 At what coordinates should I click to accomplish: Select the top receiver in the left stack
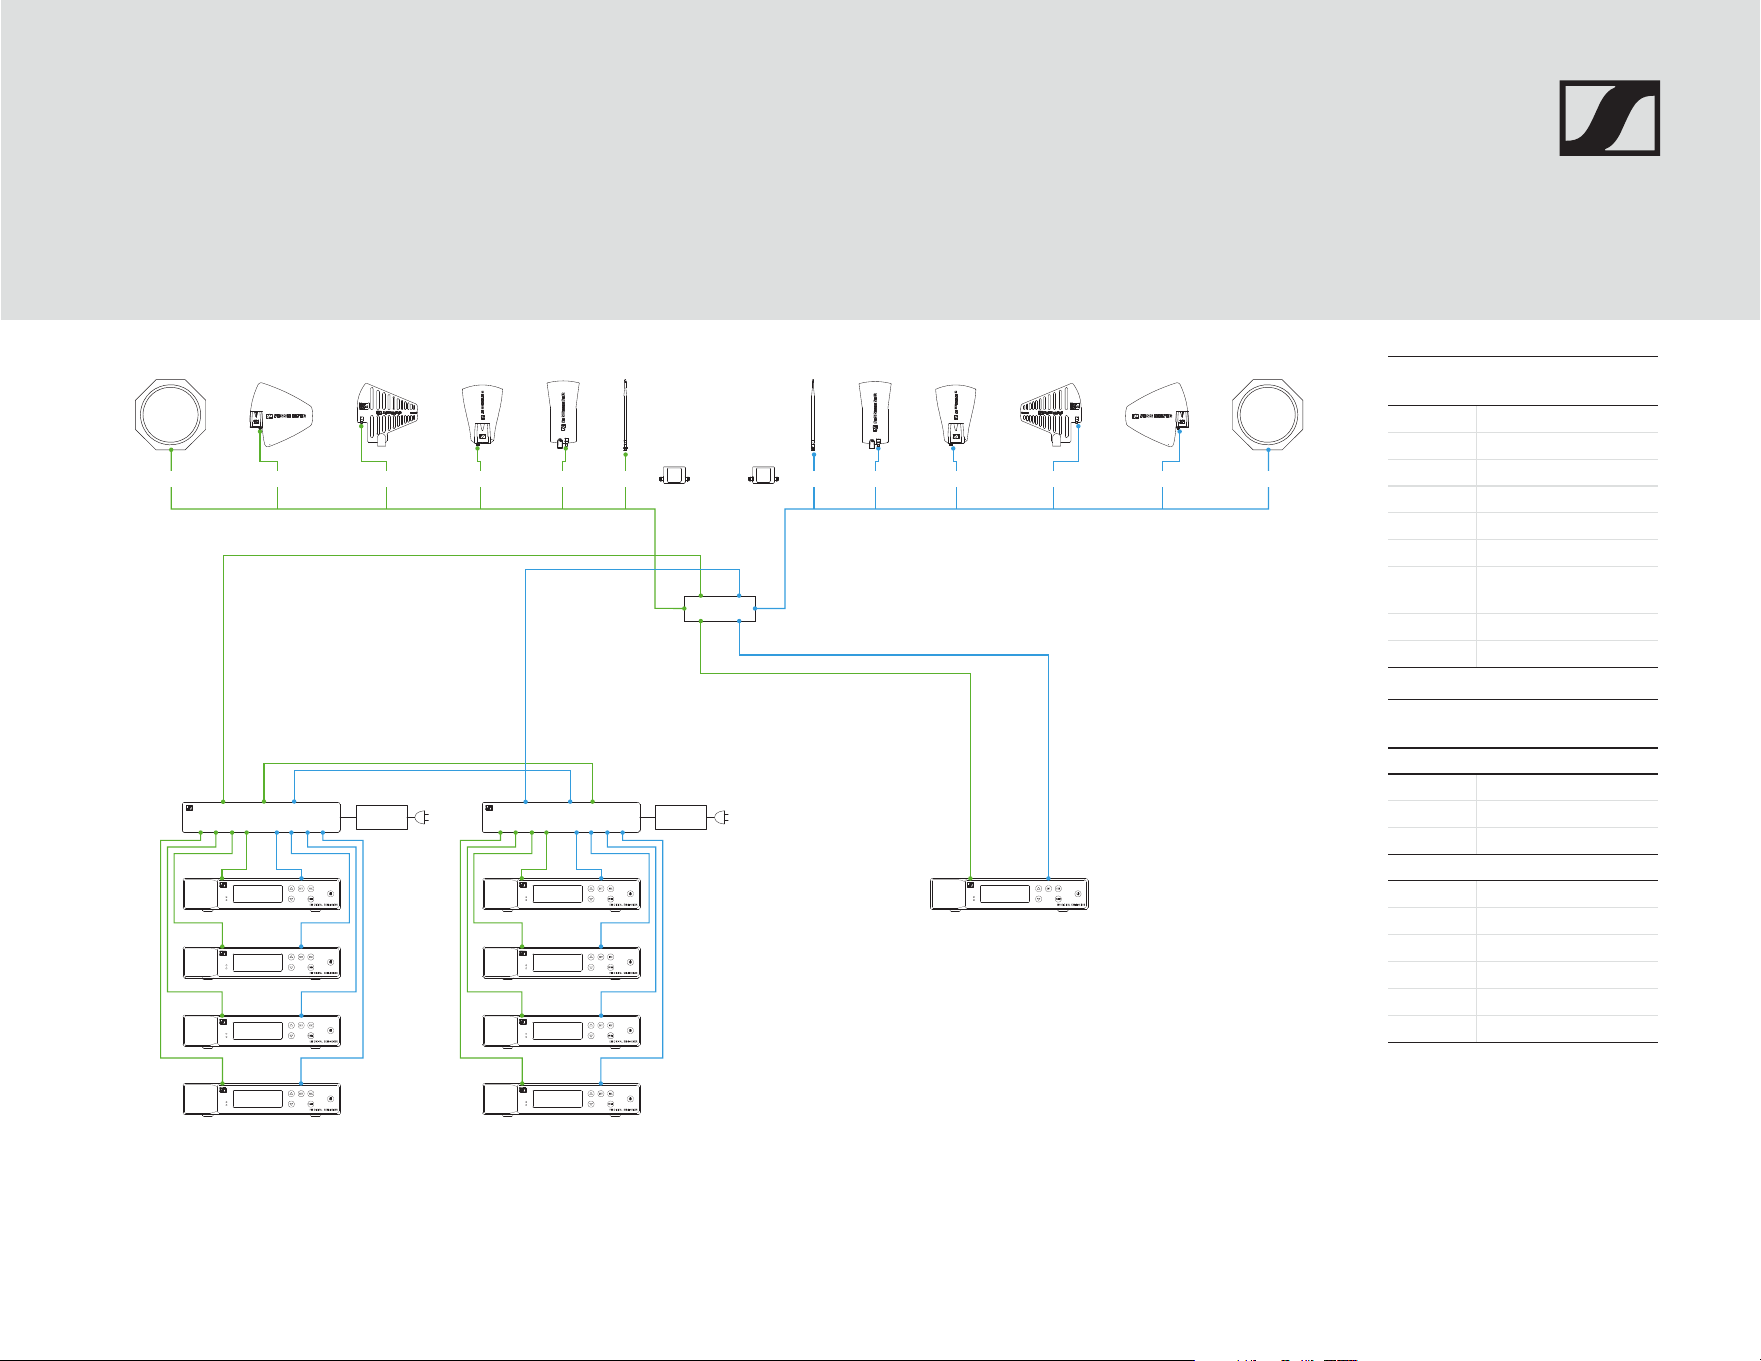(262, 895)
